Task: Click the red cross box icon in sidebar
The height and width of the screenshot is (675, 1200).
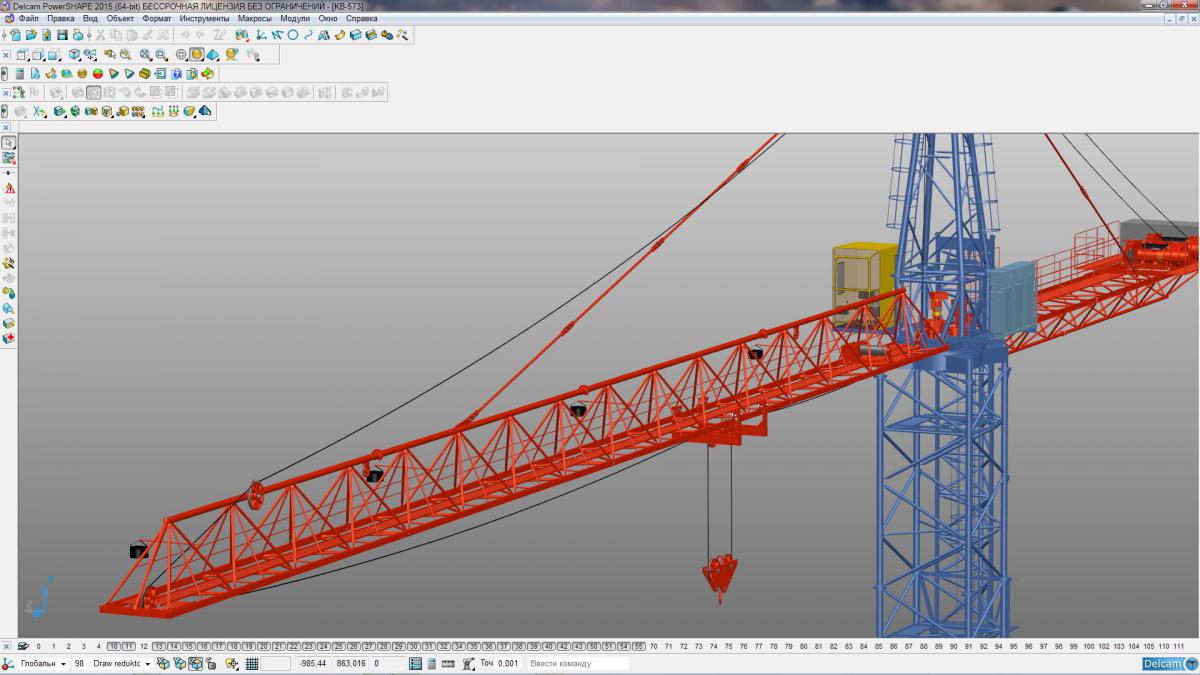Action: click(x=9, y=339)
